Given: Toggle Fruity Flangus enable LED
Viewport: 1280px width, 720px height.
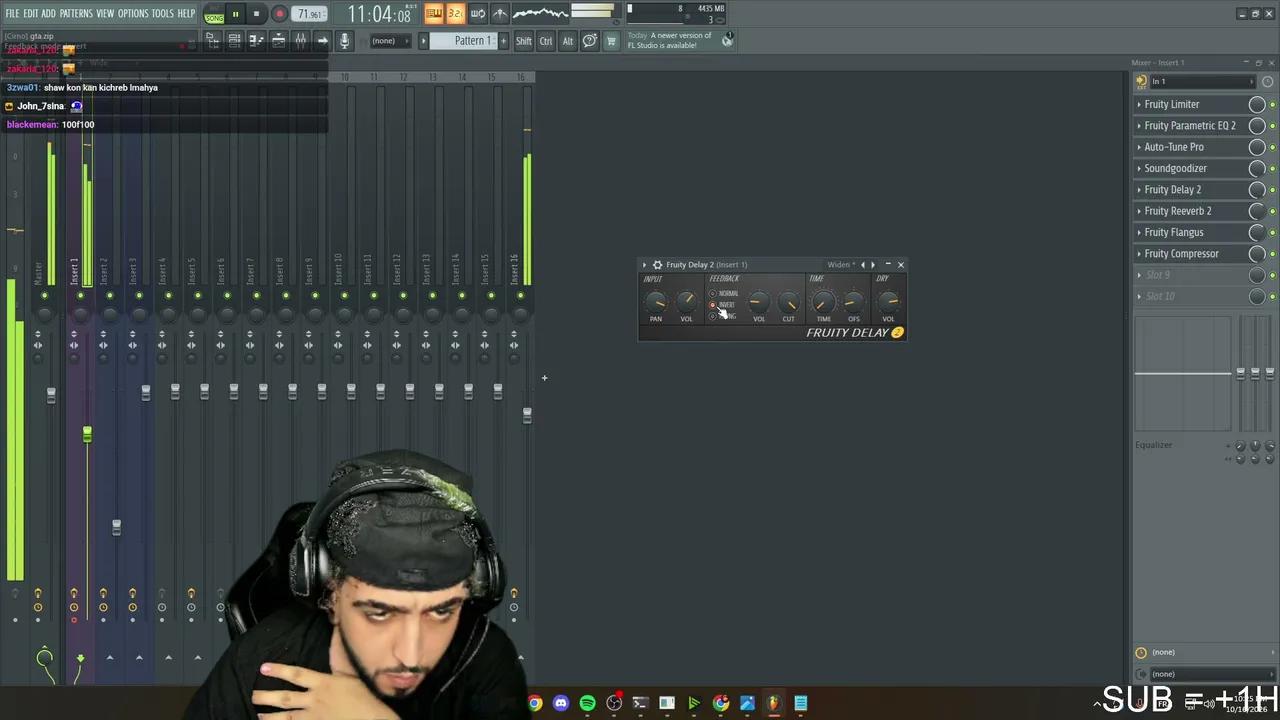Looking at the screenshot, I should pyautogui.click(x=1272, y=233).
